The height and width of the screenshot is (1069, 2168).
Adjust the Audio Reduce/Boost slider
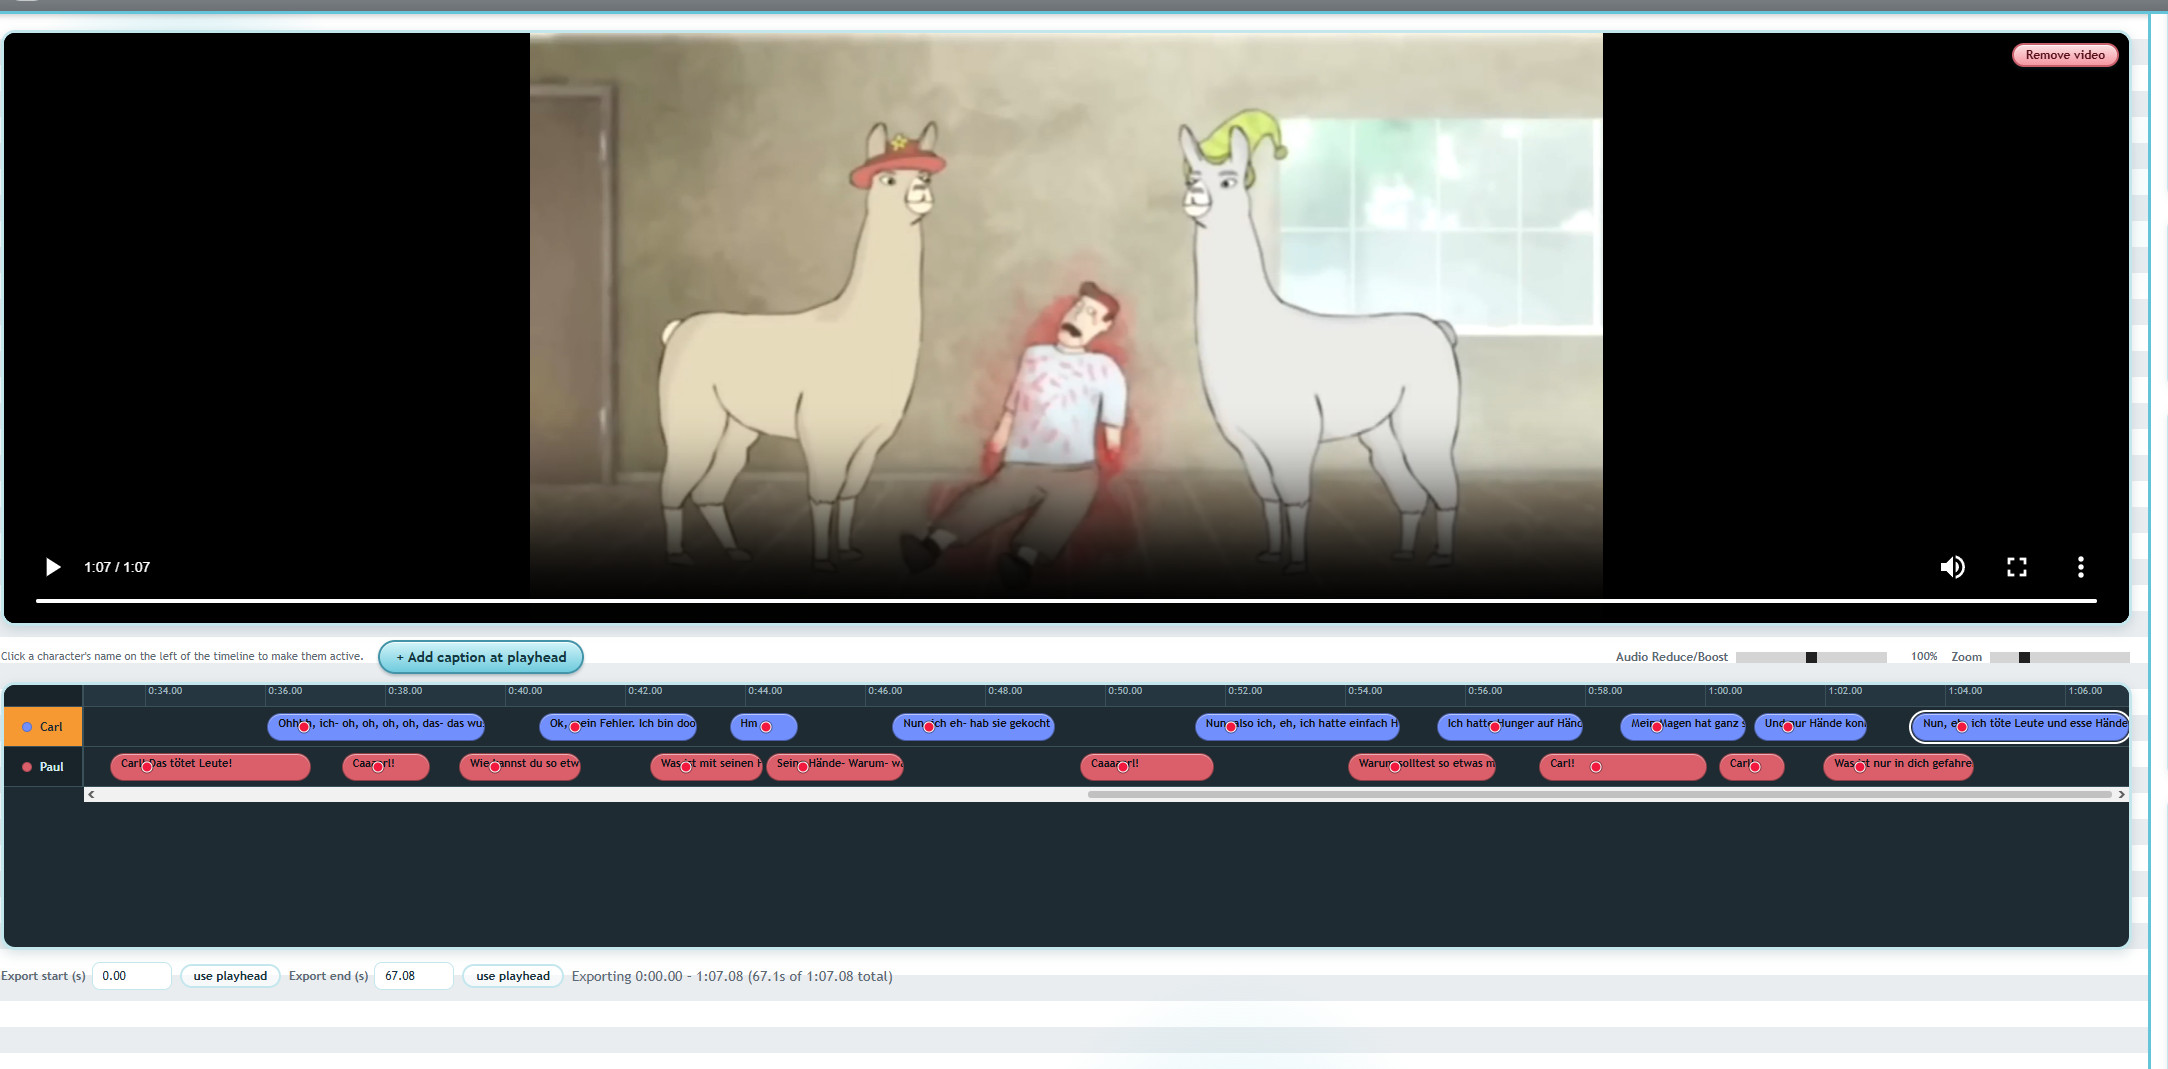pyautogui.click(x=1811, y=657)
